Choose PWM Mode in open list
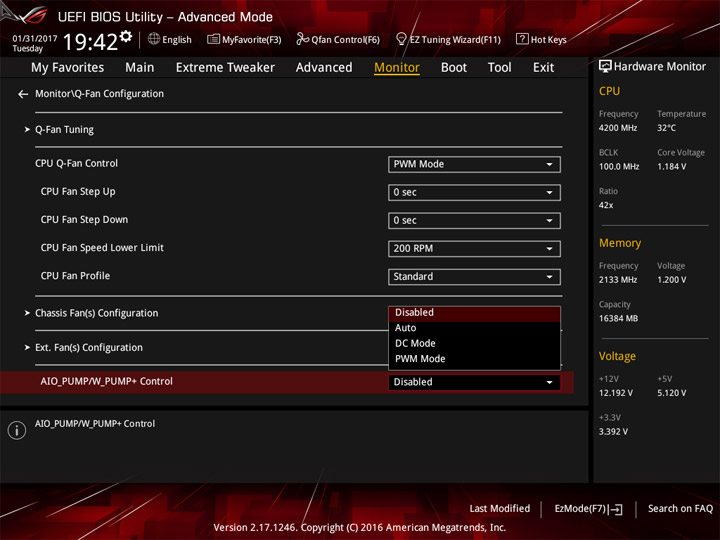720x540 pixels. click(474, 359)
